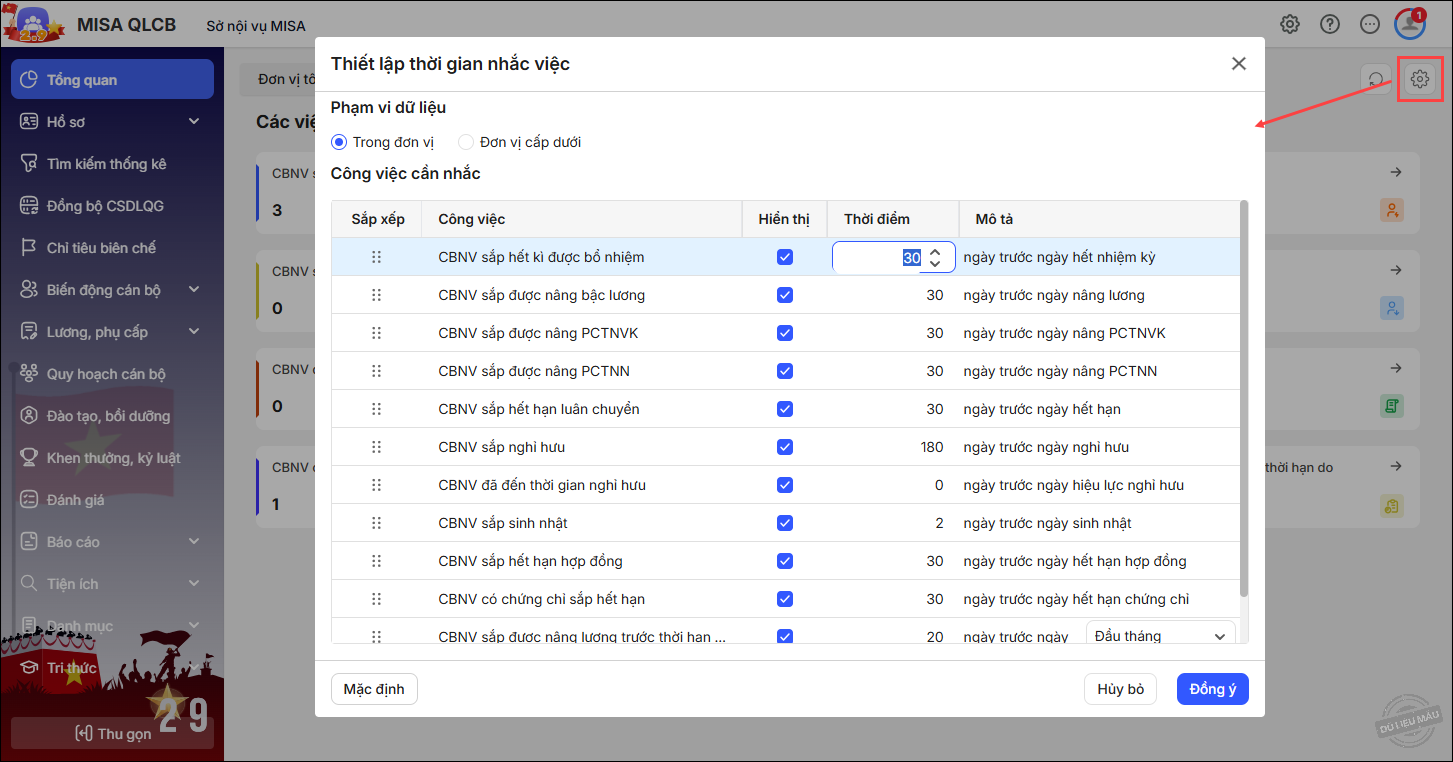Click the increment arrow on Thời điểm stepper
The image size is (1453, 762).
(935, 251)
